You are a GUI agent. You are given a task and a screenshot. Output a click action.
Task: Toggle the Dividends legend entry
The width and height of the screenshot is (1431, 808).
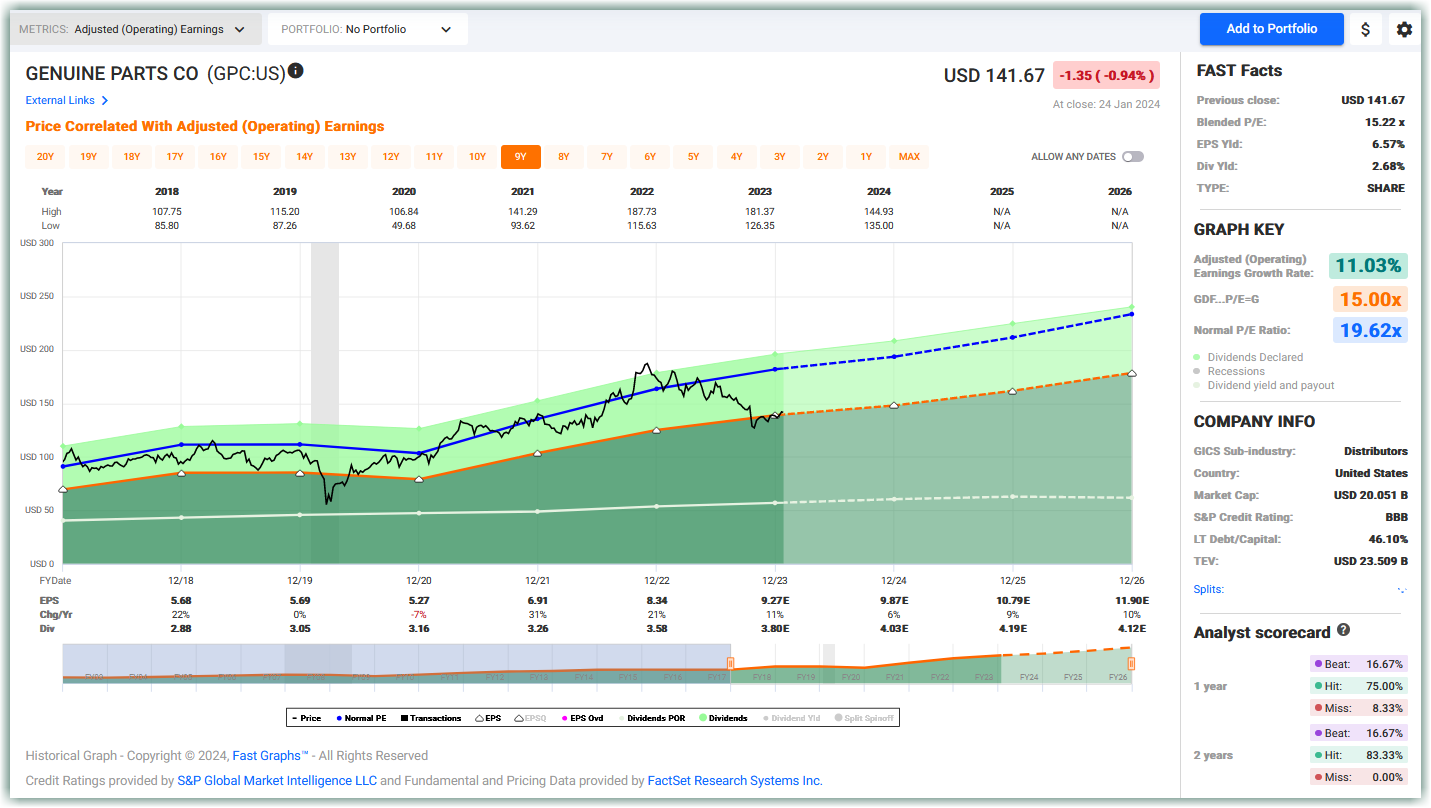[x=723, y=718]
